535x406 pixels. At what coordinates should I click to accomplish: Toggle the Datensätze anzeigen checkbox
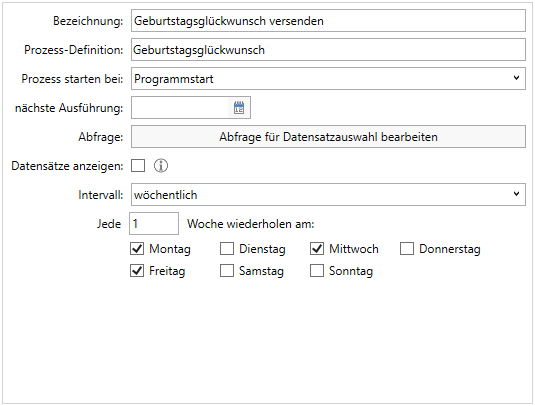[x=138, y=166]
